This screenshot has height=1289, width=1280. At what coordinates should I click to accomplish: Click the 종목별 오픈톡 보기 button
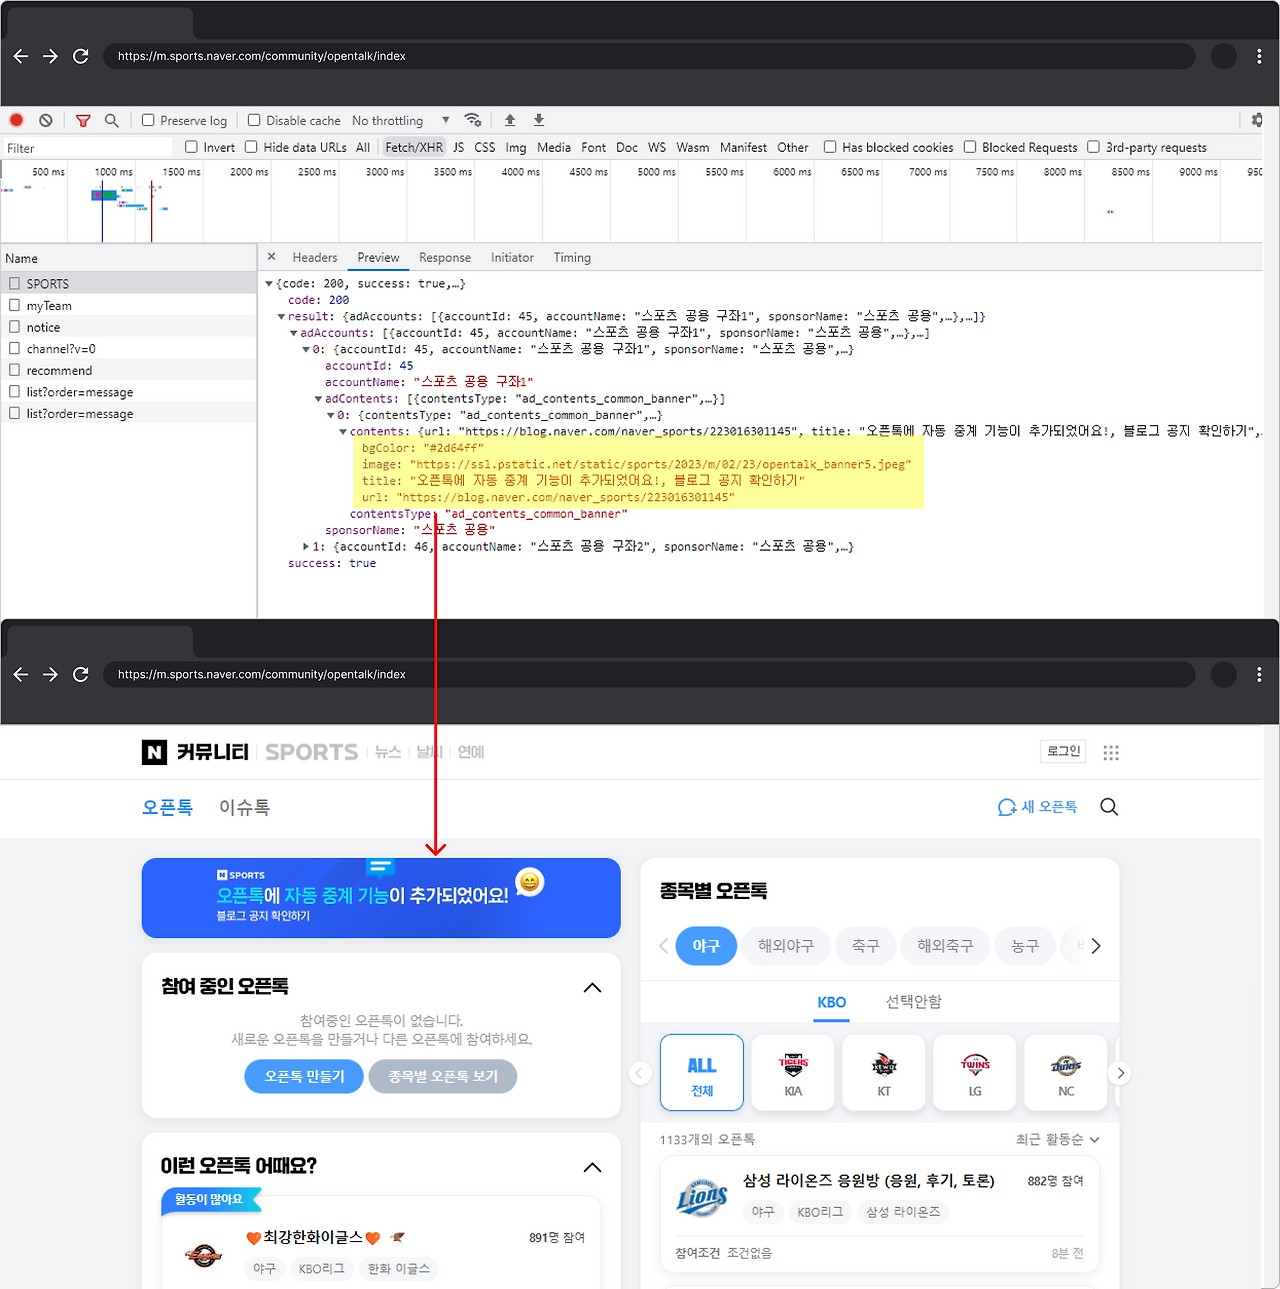pyautogui.click(x=443, y=1076)
